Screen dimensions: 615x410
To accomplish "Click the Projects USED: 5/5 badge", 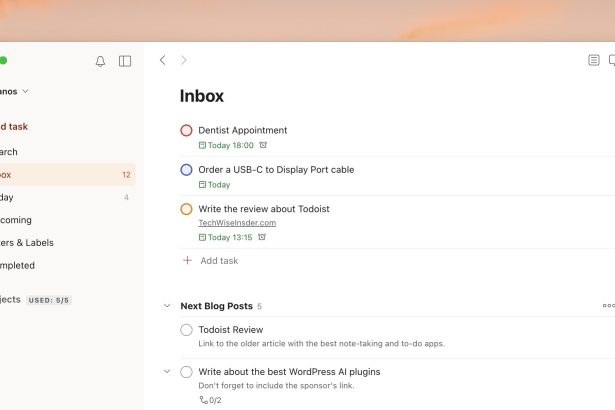I will [49, 300].
